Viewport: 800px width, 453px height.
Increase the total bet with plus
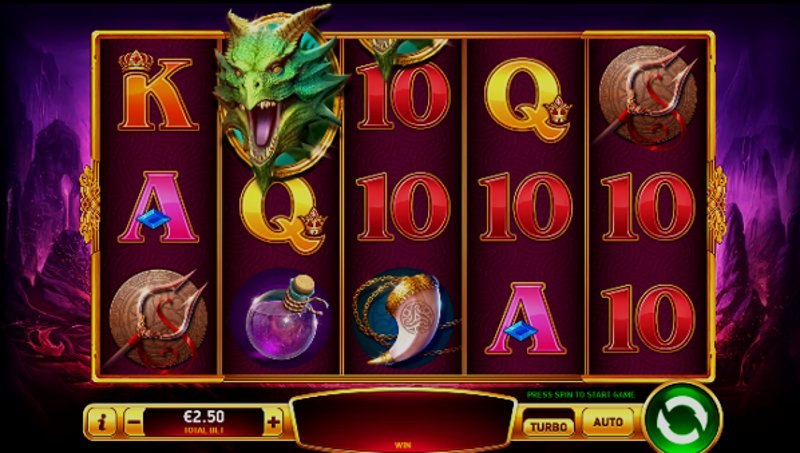tap(273, 422)
